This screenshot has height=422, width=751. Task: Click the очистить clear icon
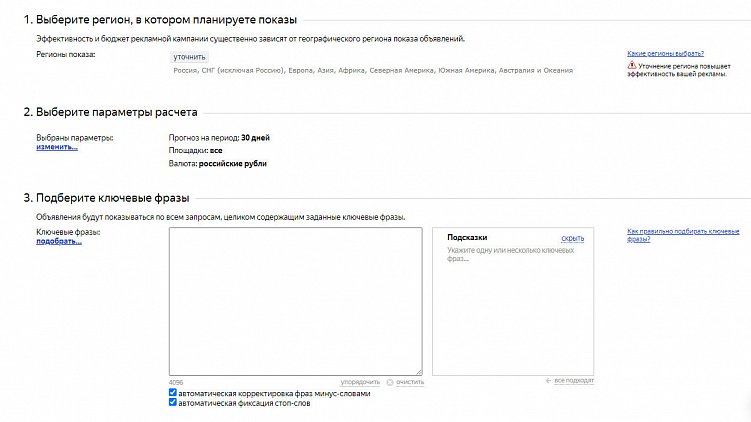[390, 382]
